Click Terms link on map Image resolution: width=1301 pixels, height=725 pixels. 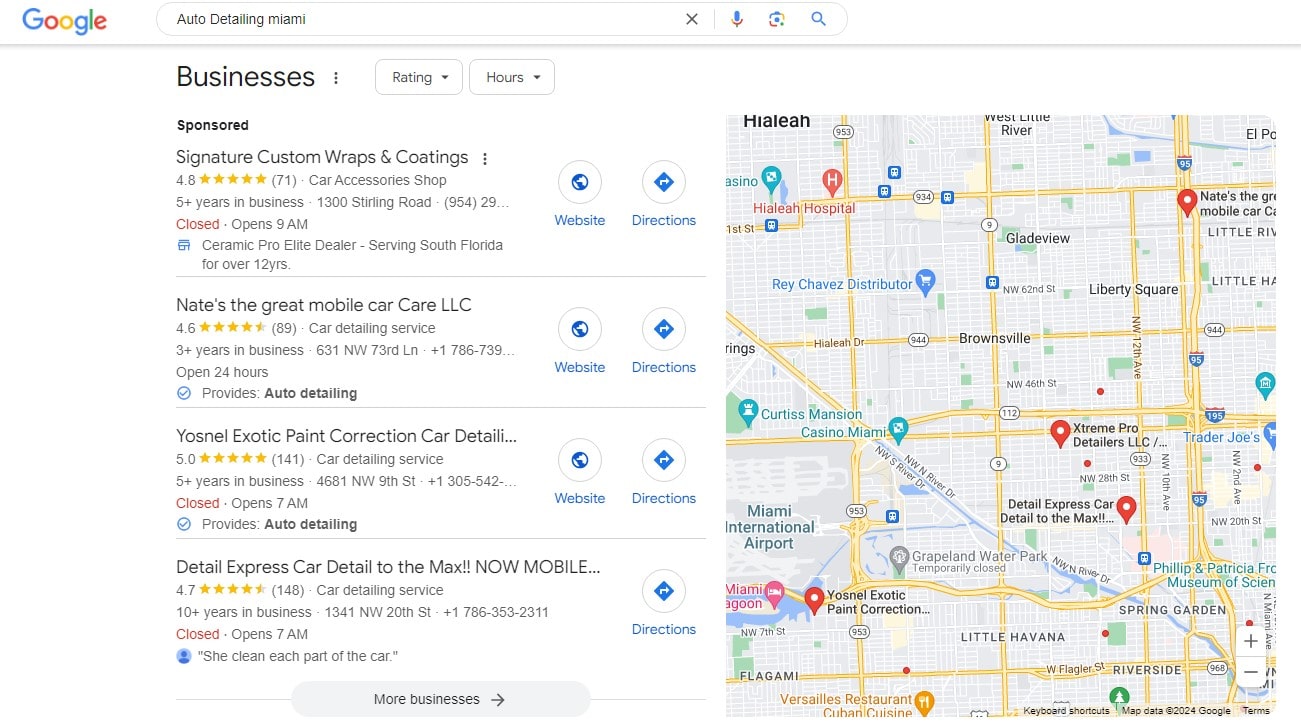click(x=1256, y=711)
